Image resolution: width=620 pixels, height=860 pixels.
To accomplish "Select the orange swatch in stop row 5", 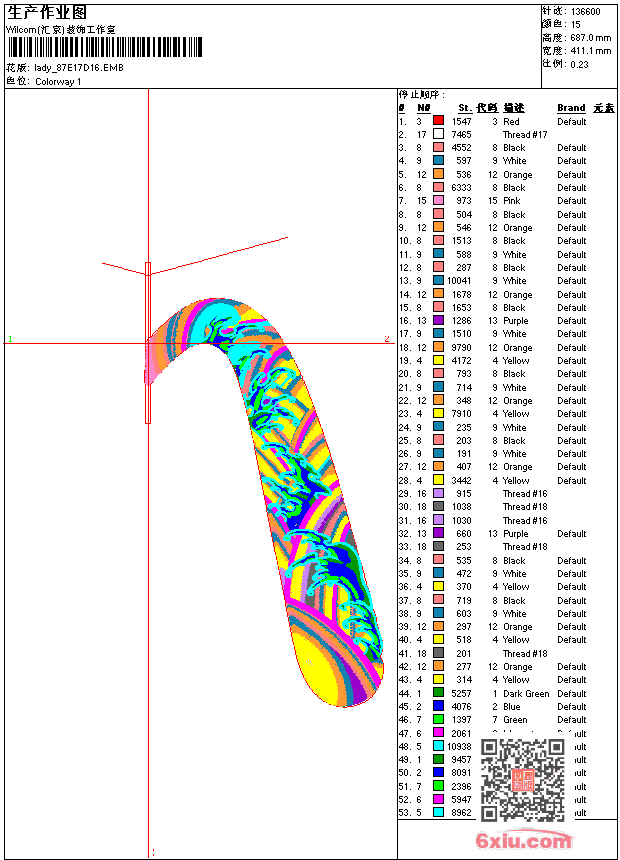I will click(438, 174).
